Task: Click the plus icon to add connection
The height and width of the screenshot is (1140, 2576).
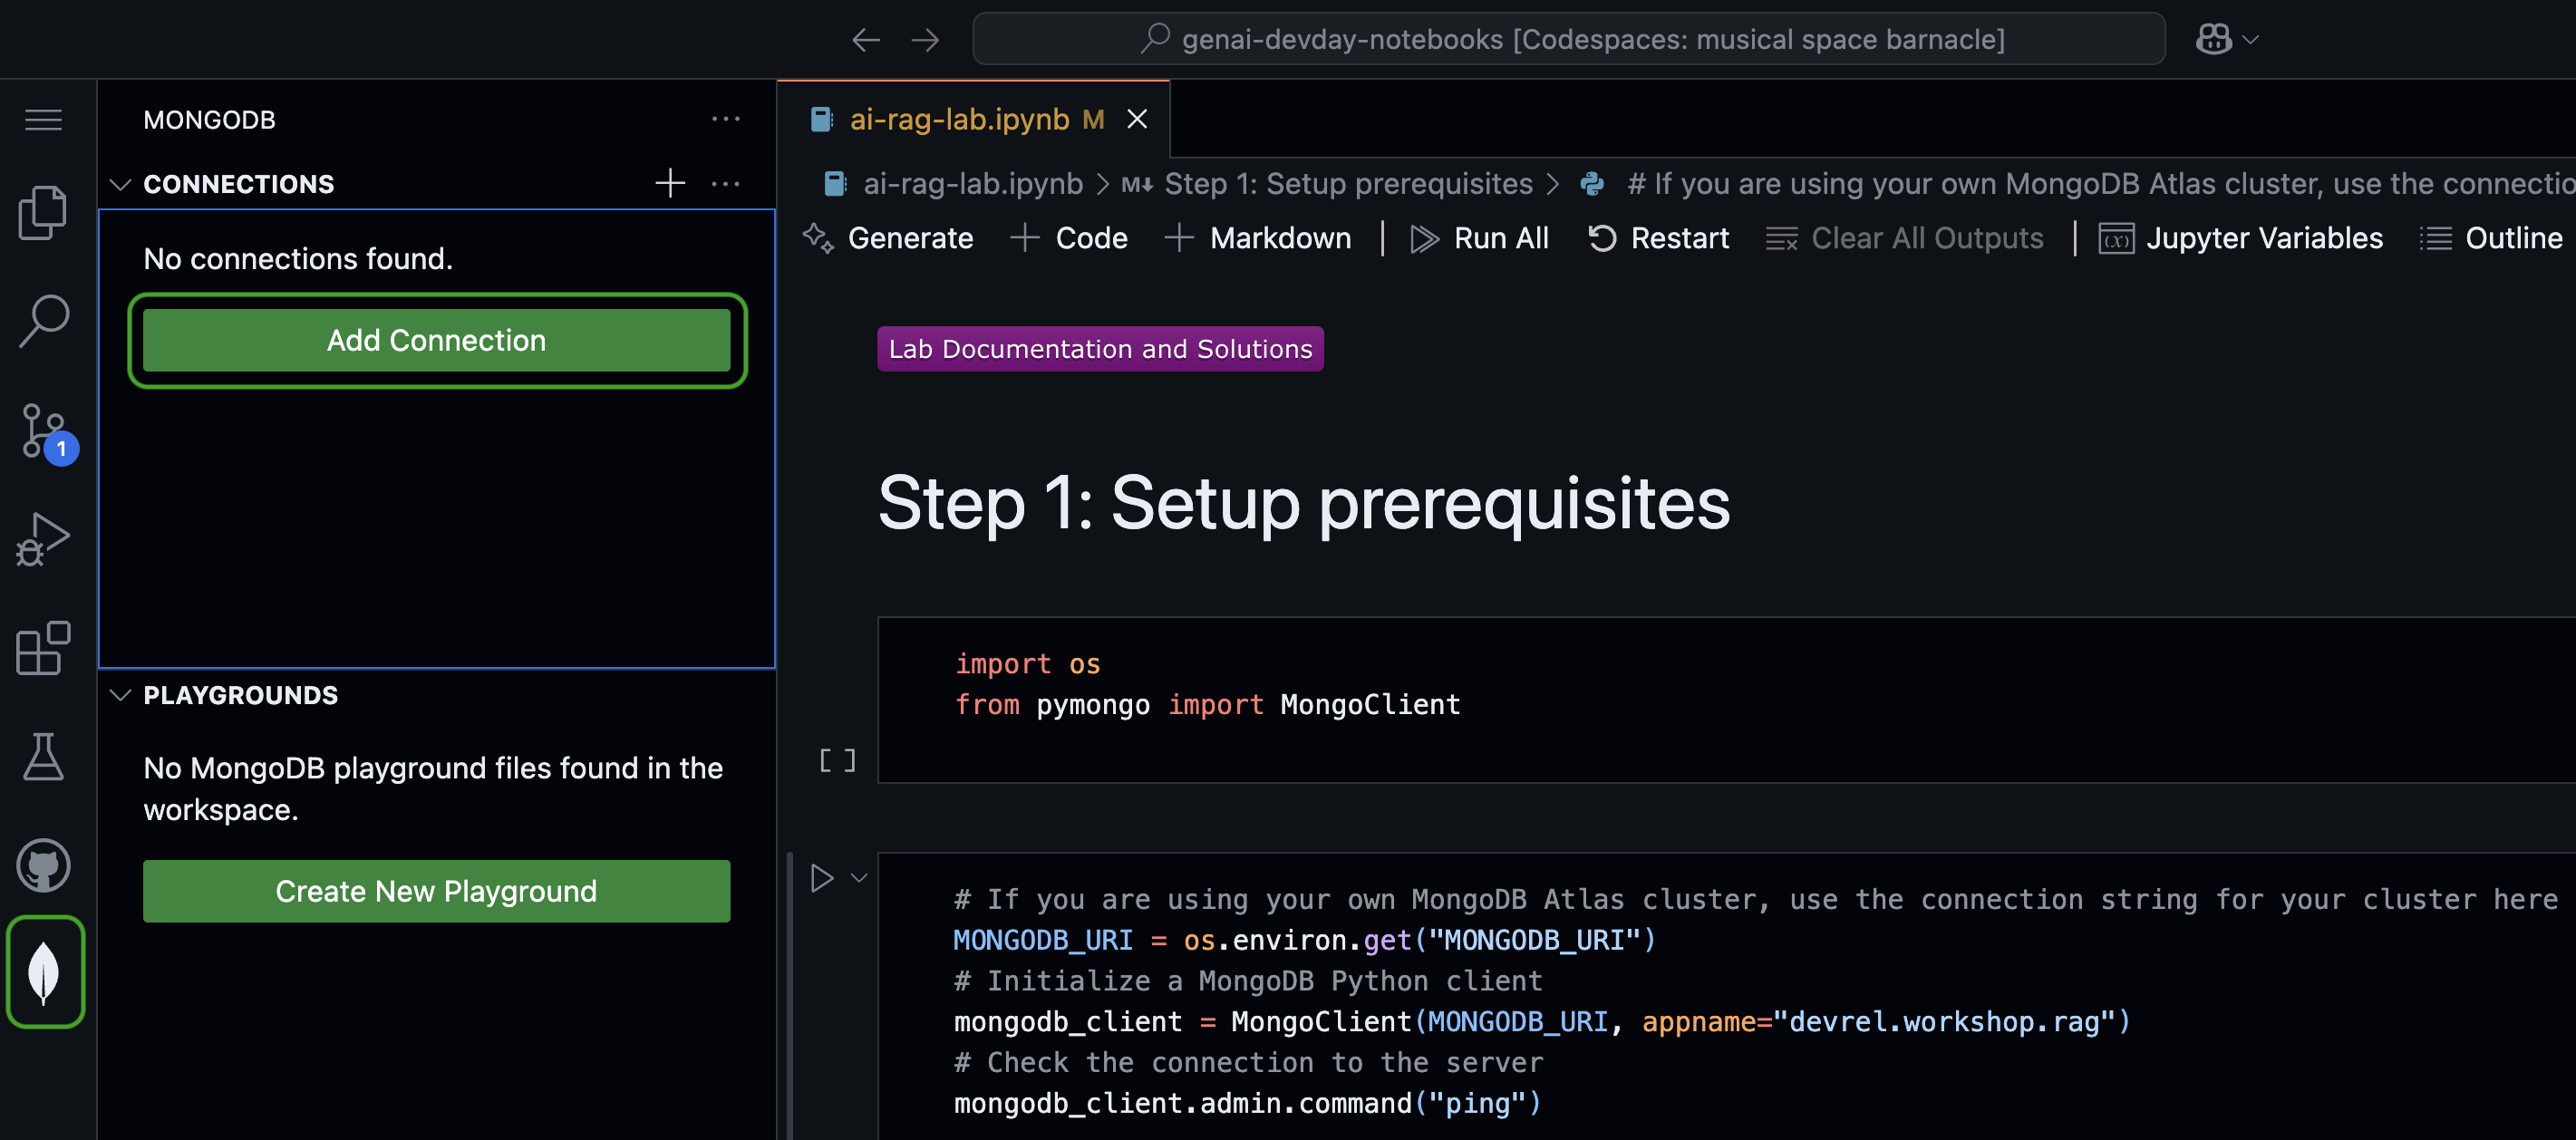Action: pyautogui.click(x=670, y=183)
